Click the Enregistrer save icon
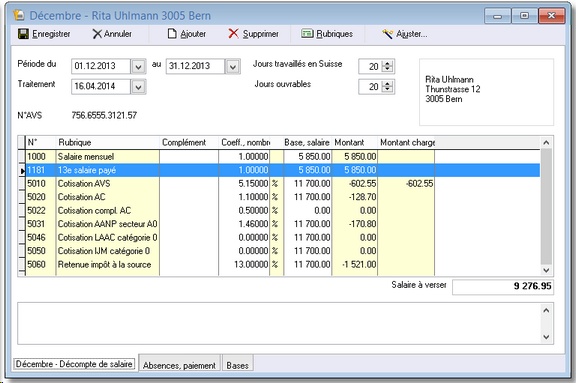This screenshot has height=383, width=576. coord(23,34)
